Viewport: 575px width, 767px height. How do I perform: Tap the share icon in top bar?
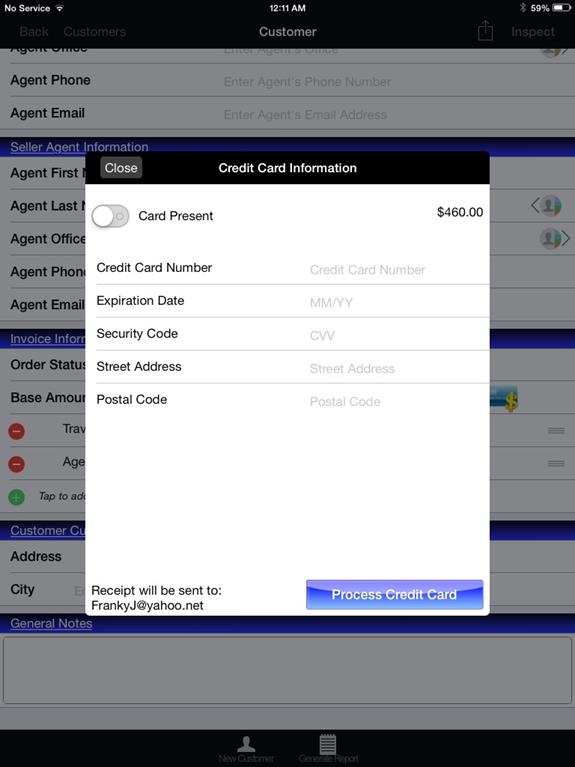coord(485,31)
